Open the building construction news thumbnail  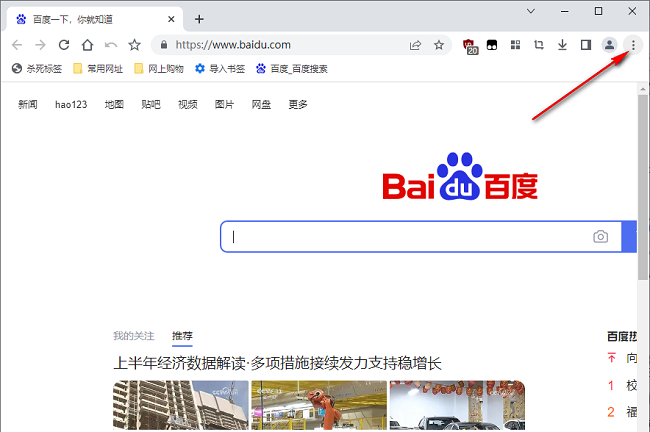tap(181, 405)
